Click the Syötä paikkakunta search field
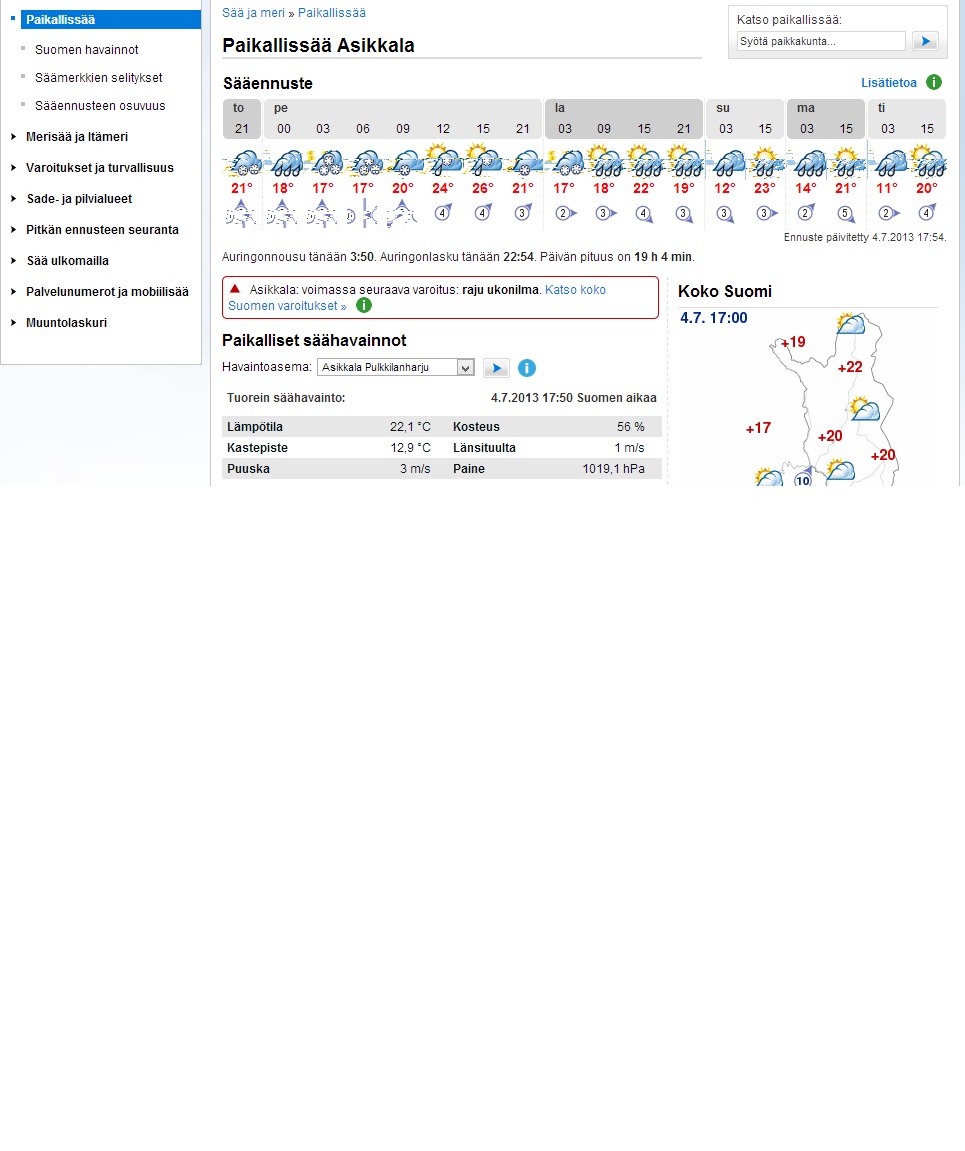 point(820,41)
